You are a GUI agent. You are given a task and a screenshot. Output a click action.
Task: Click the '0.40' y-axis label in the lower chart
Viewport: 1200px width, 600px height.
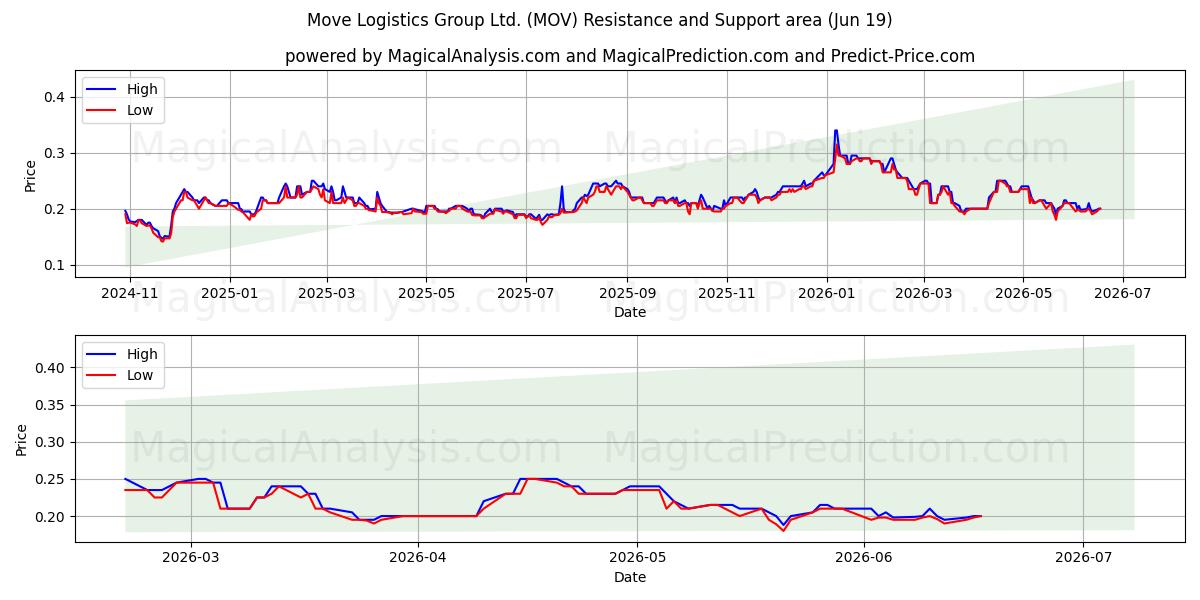click(x=52, y=368)
